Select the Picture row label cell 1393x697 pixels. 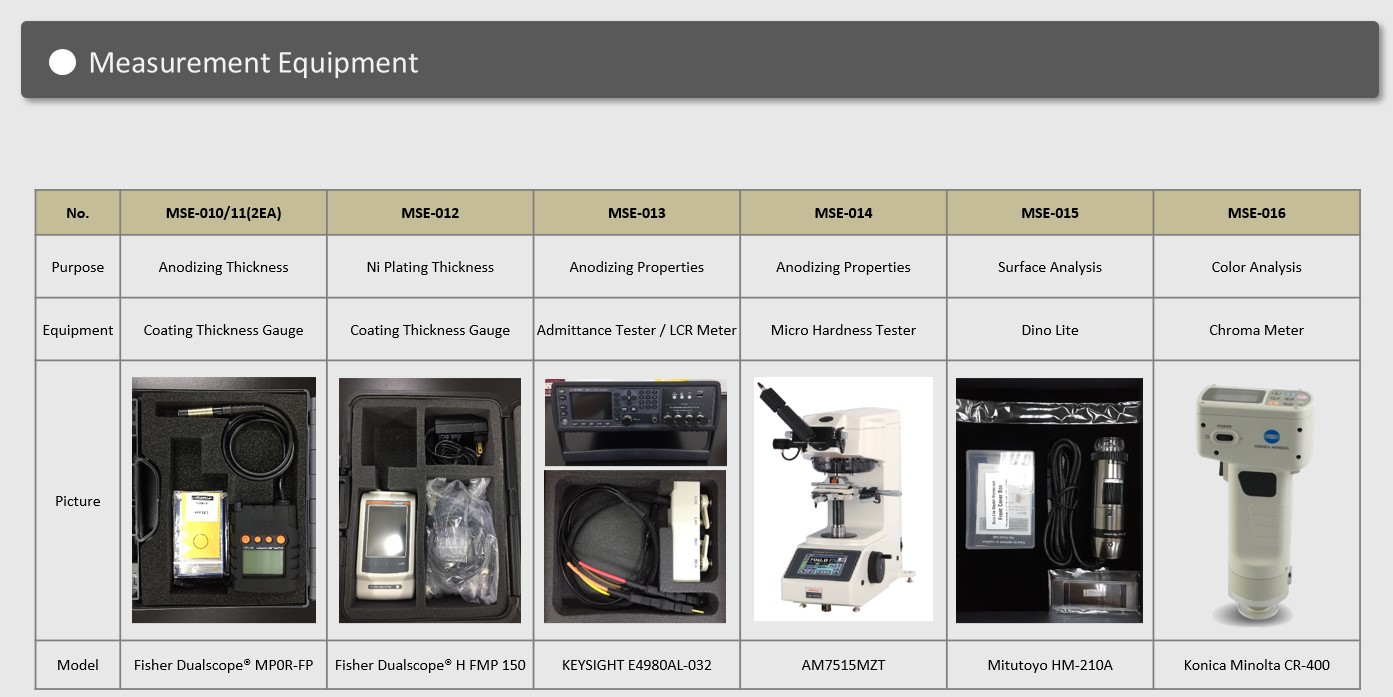[x=78, y=501]
